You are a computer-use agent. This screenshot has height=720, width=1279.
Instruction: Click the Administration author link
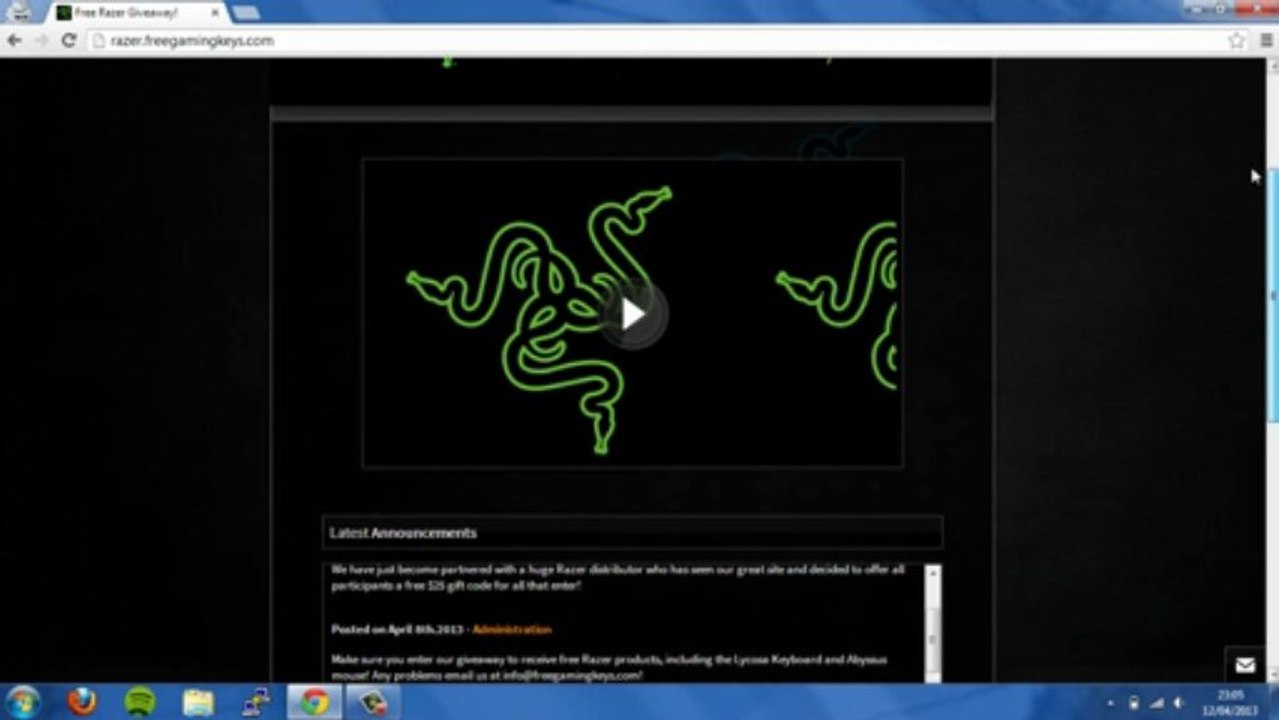pos(511,629)
